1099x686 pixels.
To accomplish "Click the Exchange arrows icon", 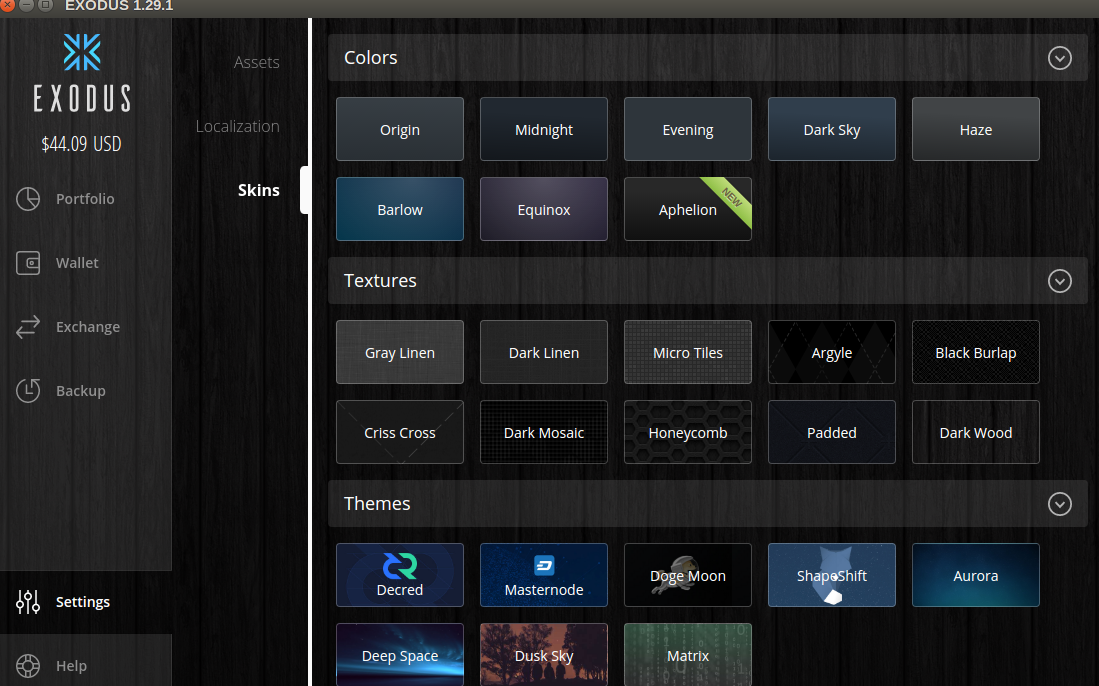I will point(28,327).
